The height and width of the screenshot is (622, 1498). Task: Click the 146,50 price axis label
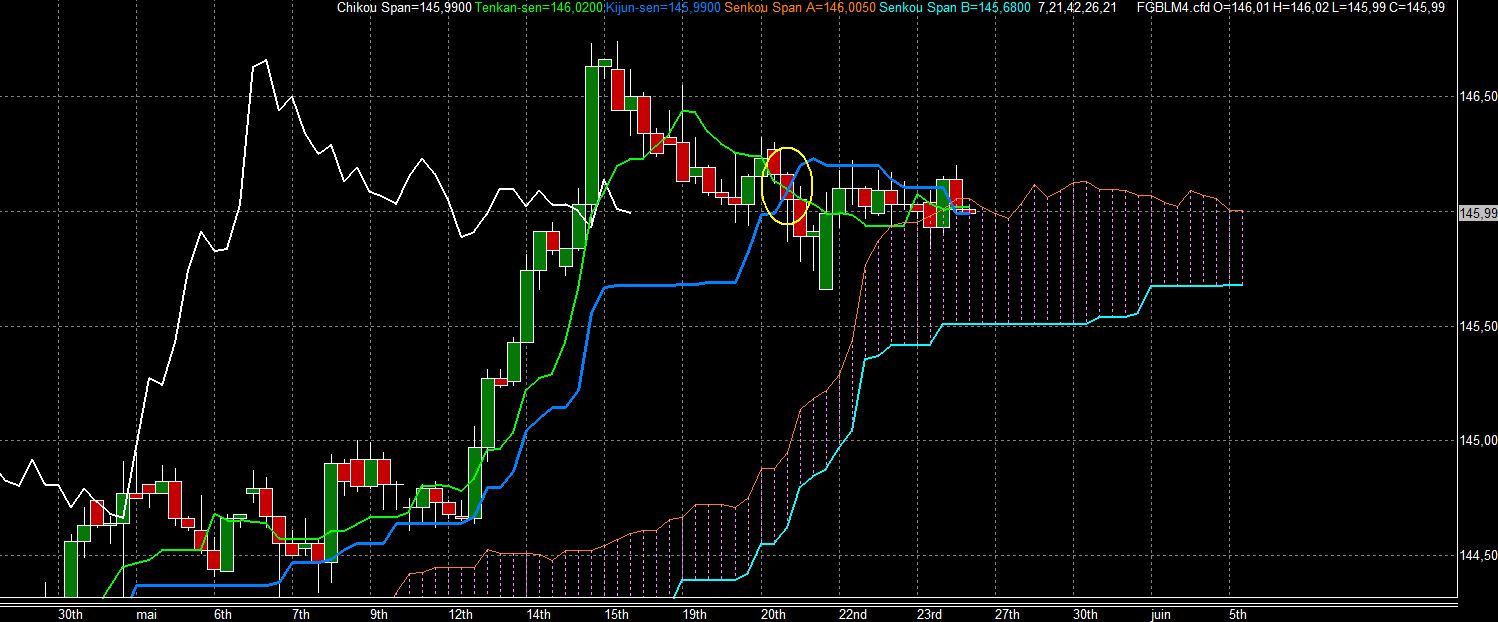[x=1478, y=97]
